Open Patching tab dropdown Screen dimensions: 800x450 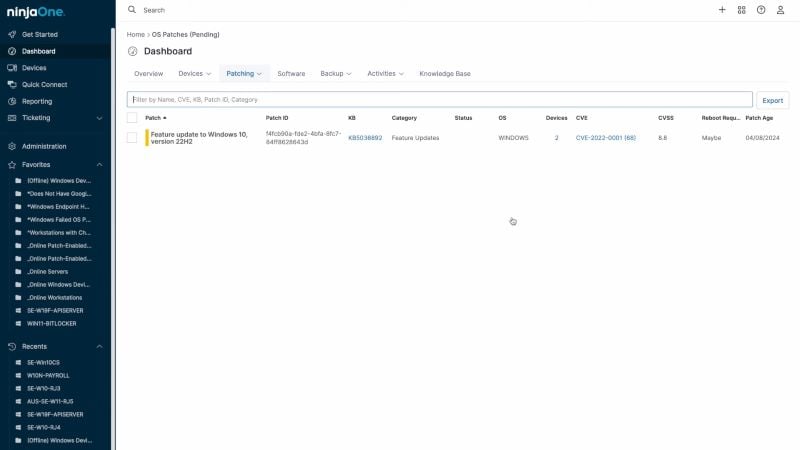pos(244,73)
